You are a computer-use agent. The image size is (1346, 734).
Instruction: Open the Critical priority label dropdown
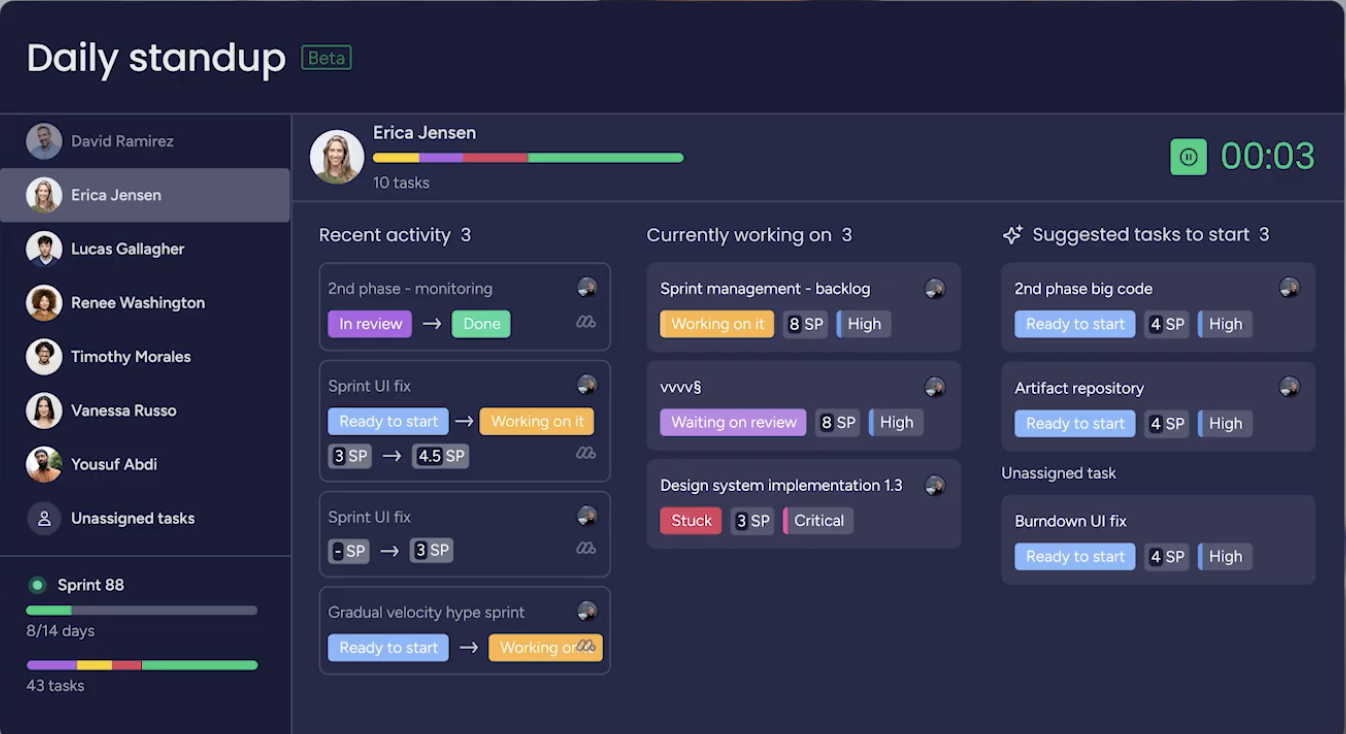click(818, 521)
